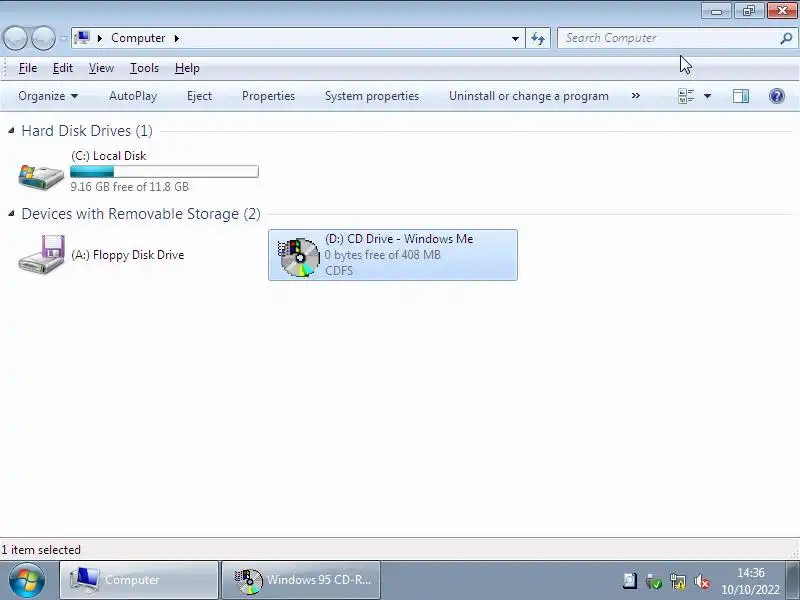Select the D: CD drive disc icon
The width and height of the screenshot is (800, 600).
tap(299, 257)
